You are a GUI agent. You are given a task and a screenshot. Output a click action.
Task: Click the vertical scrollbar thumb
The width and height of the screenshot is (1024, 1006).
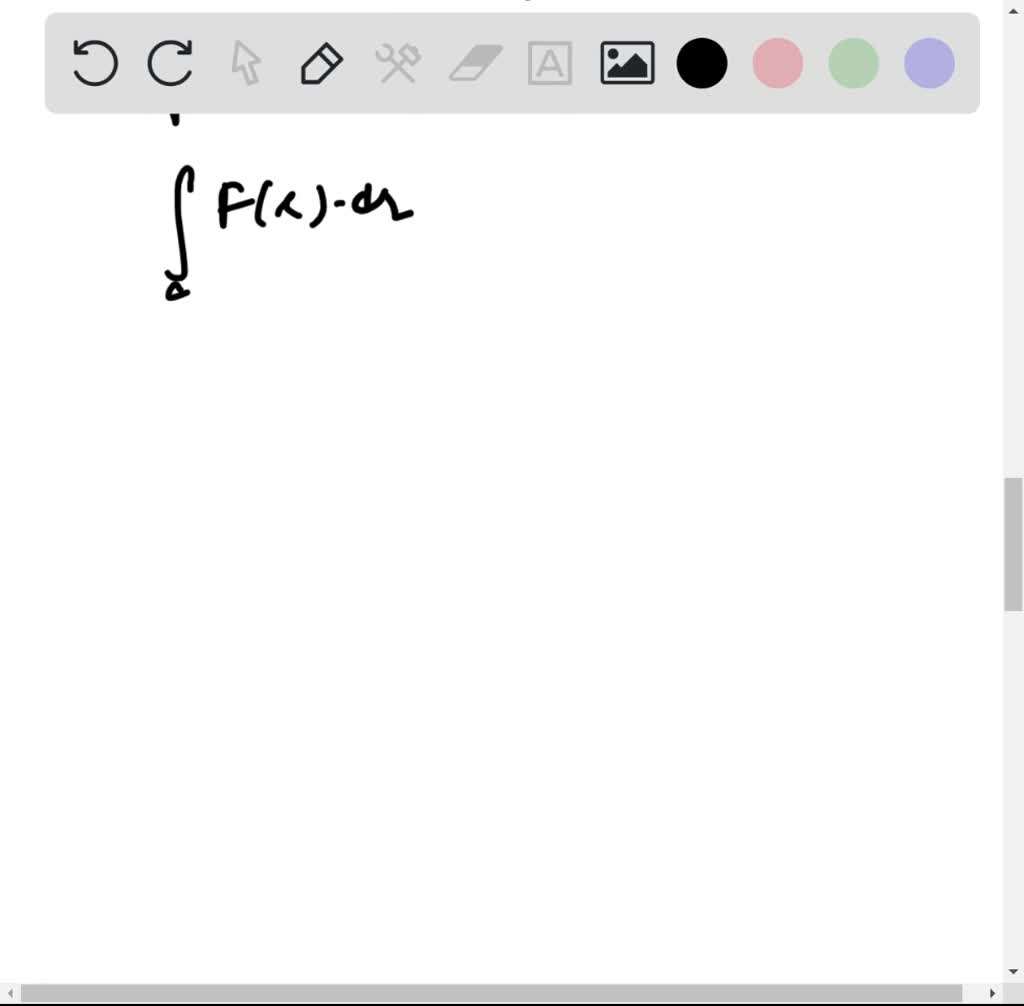1013,545
